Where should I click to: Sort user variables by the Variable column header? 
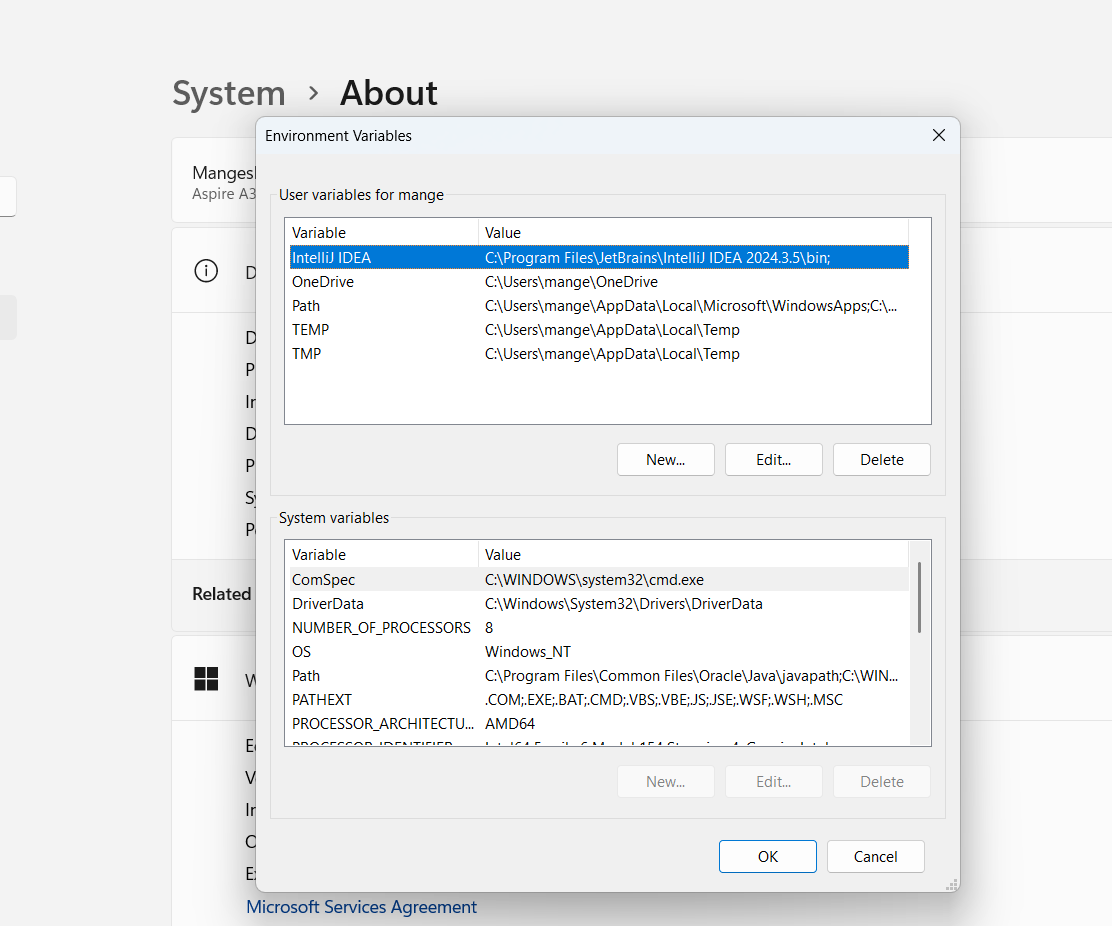point(382,233)
